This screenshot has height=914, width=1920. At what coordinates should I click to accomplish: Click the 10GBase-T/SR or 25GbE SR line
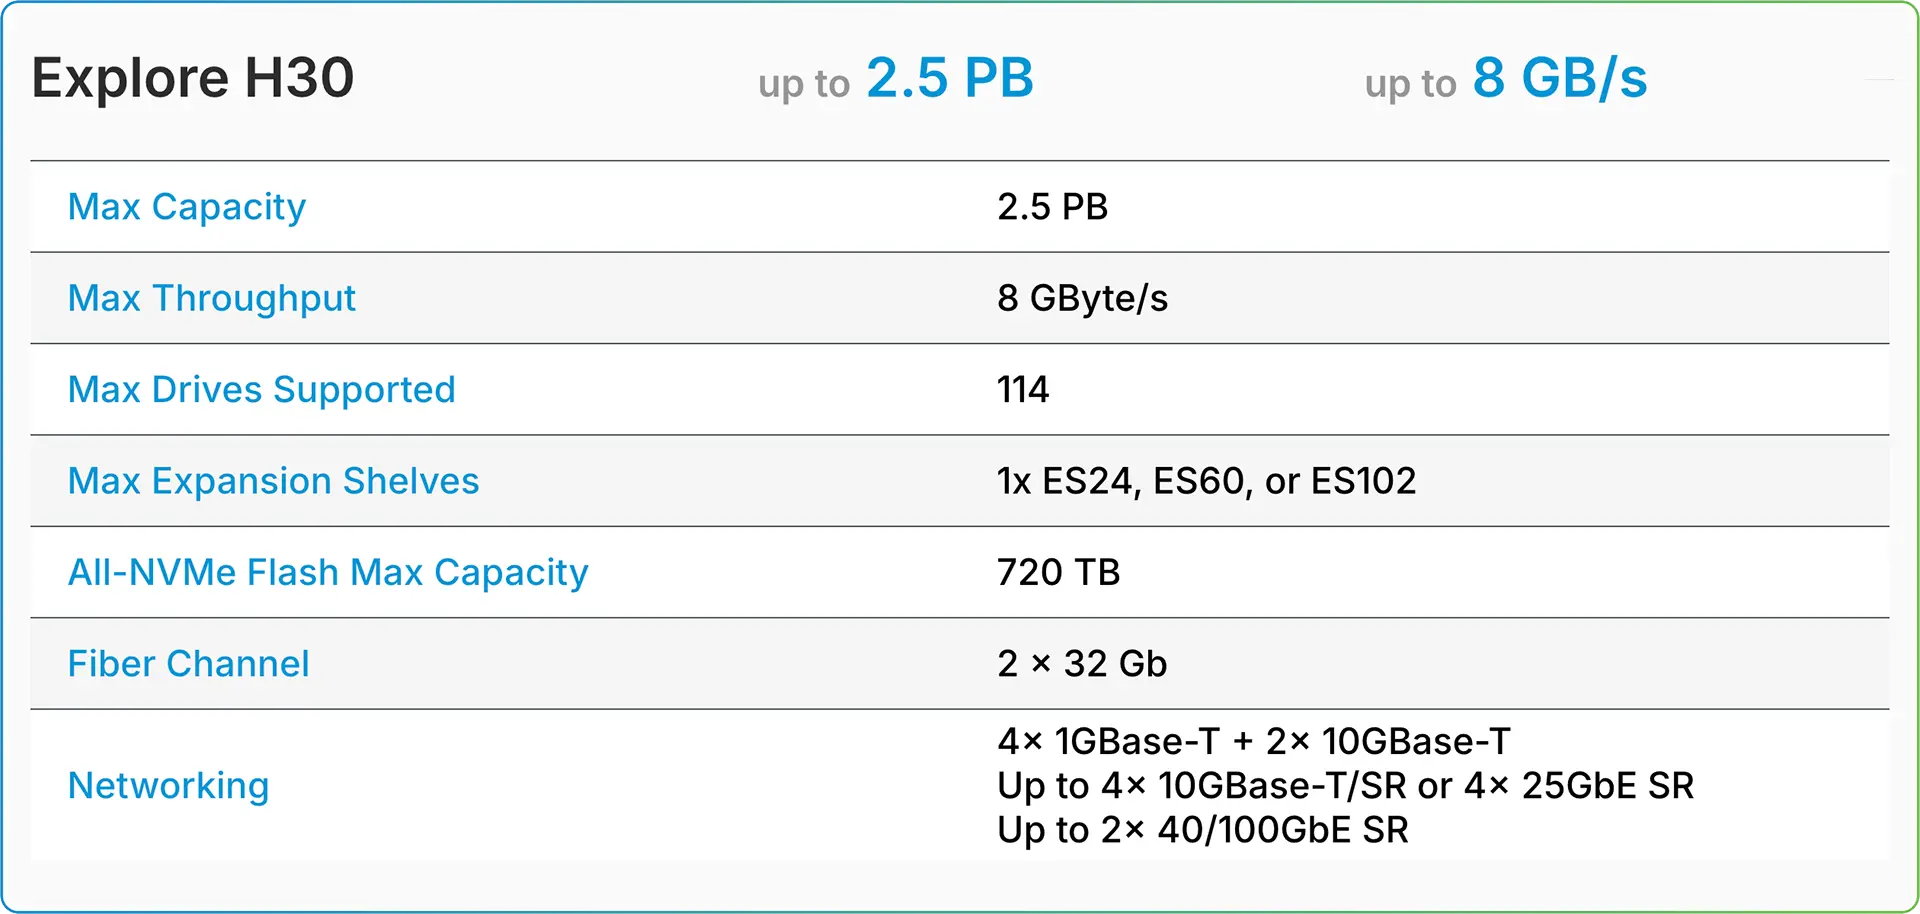(x=1345, y=786)
